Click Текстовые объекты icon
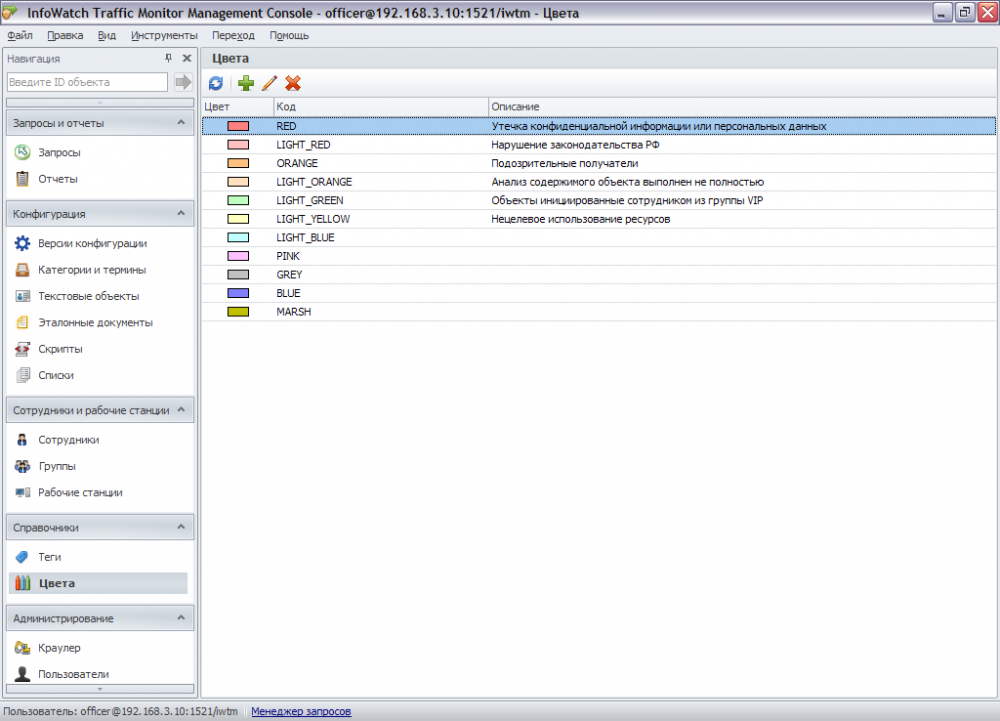Image resolution: width=1000 pixels, height=721 pixels. point(22,296)
